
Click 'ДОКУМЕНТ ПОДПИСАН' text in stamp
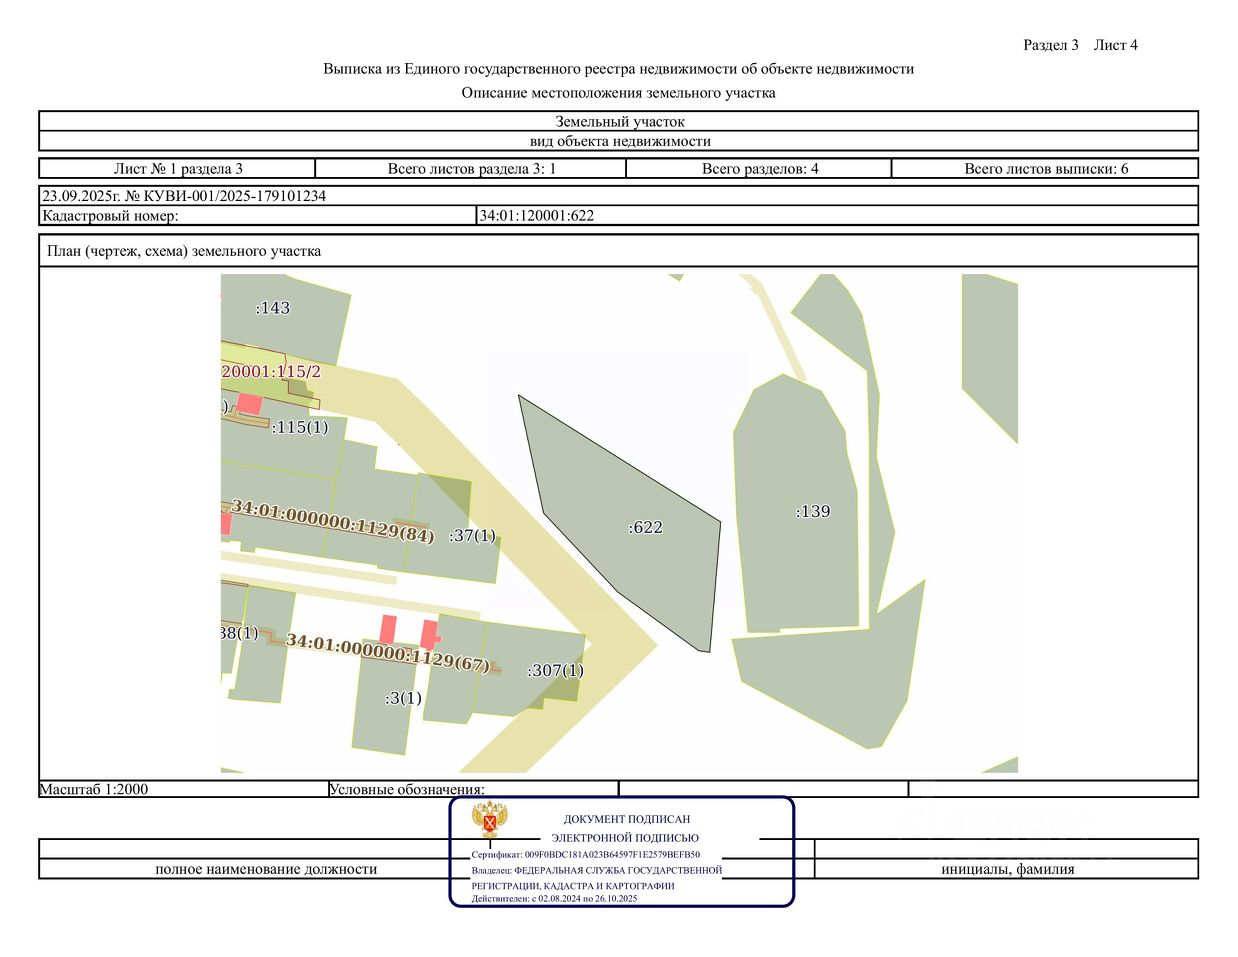pyautogui.click(x=627, y=819)
